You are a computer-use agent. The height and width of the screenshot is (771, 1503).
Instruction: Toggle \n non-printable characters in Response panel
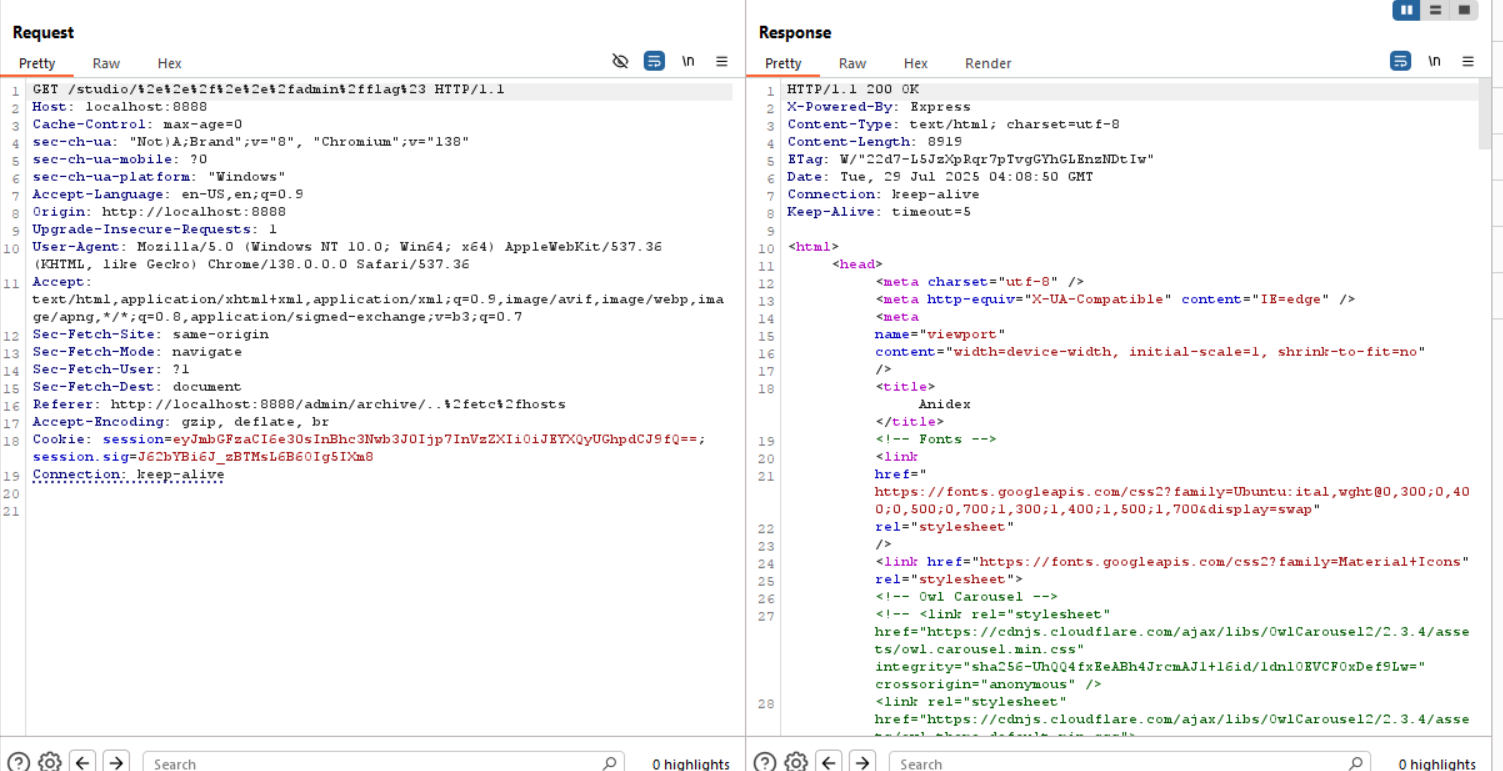(x=1434, y=62)
